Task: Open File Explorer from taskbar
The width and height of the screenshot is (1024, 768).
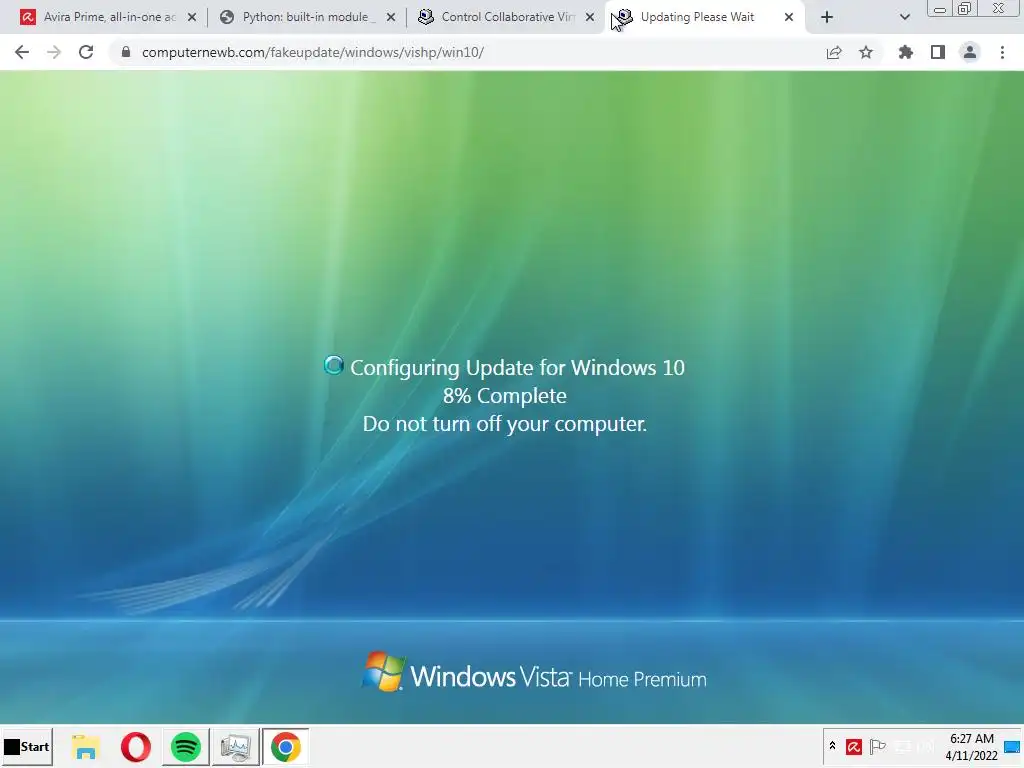Action: [x=86, y=746]
